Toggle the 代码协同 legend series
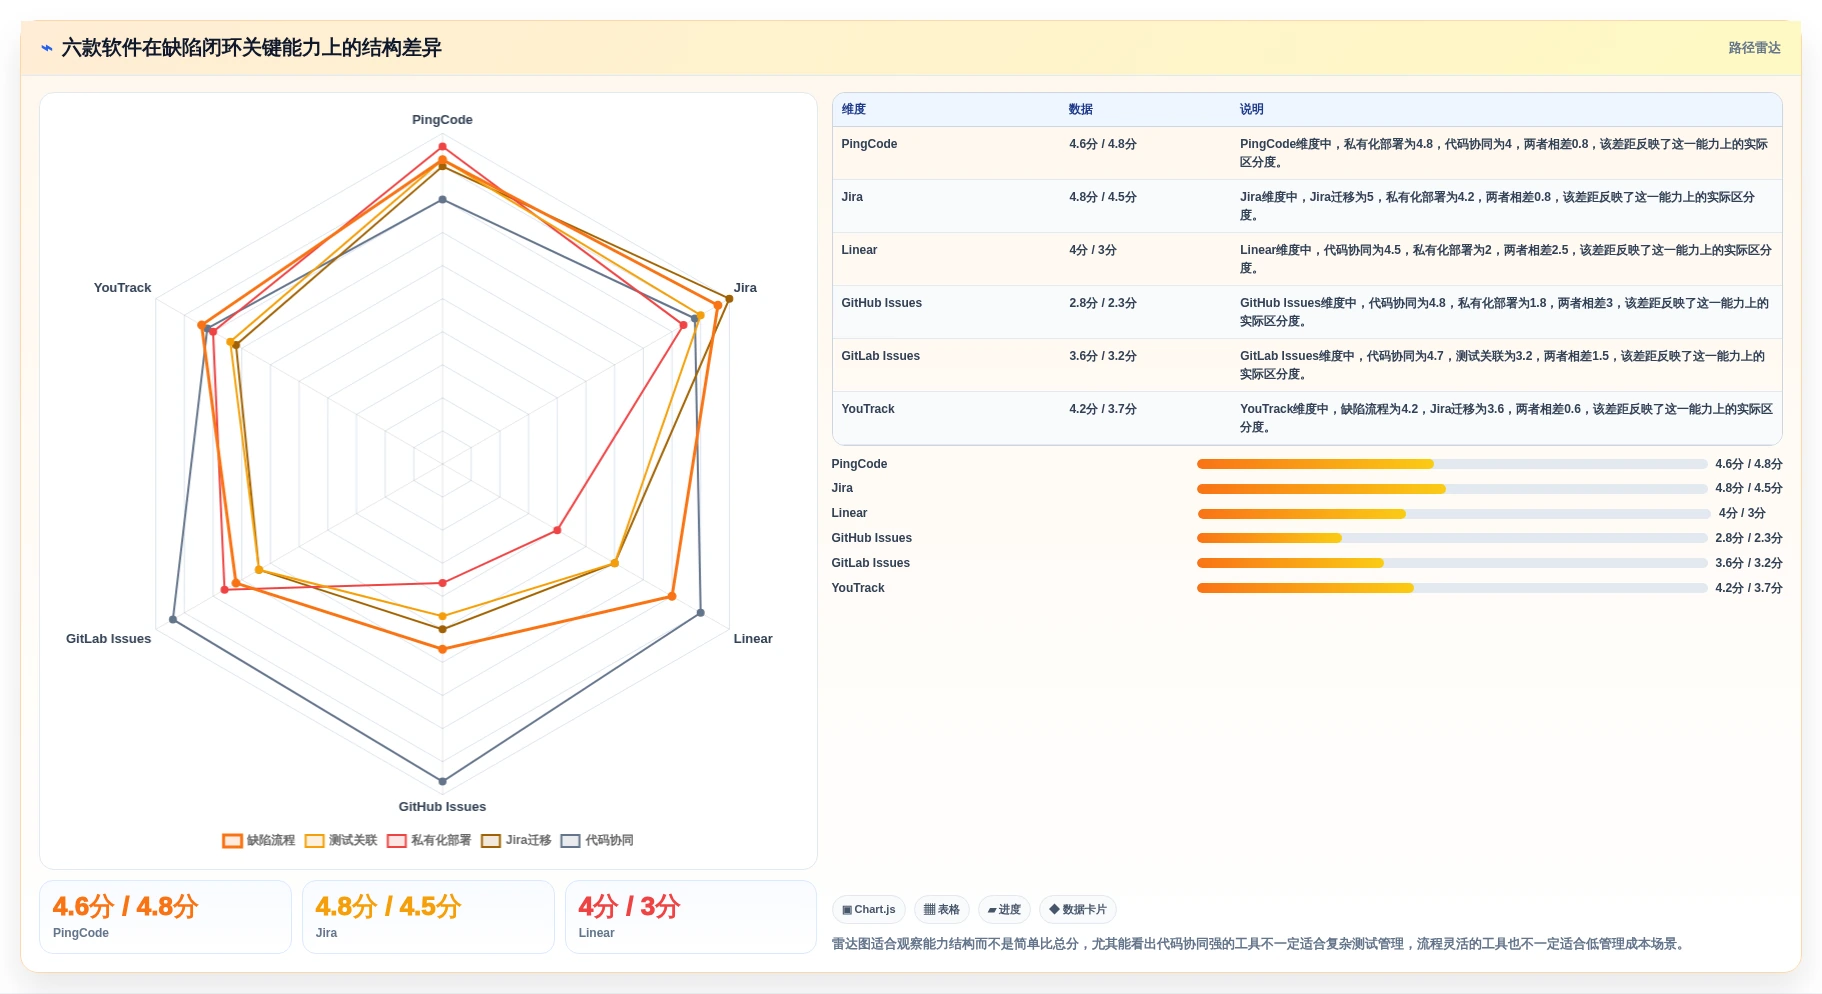The width and height of the screenshot is (1822, 994). click(597, 840)
